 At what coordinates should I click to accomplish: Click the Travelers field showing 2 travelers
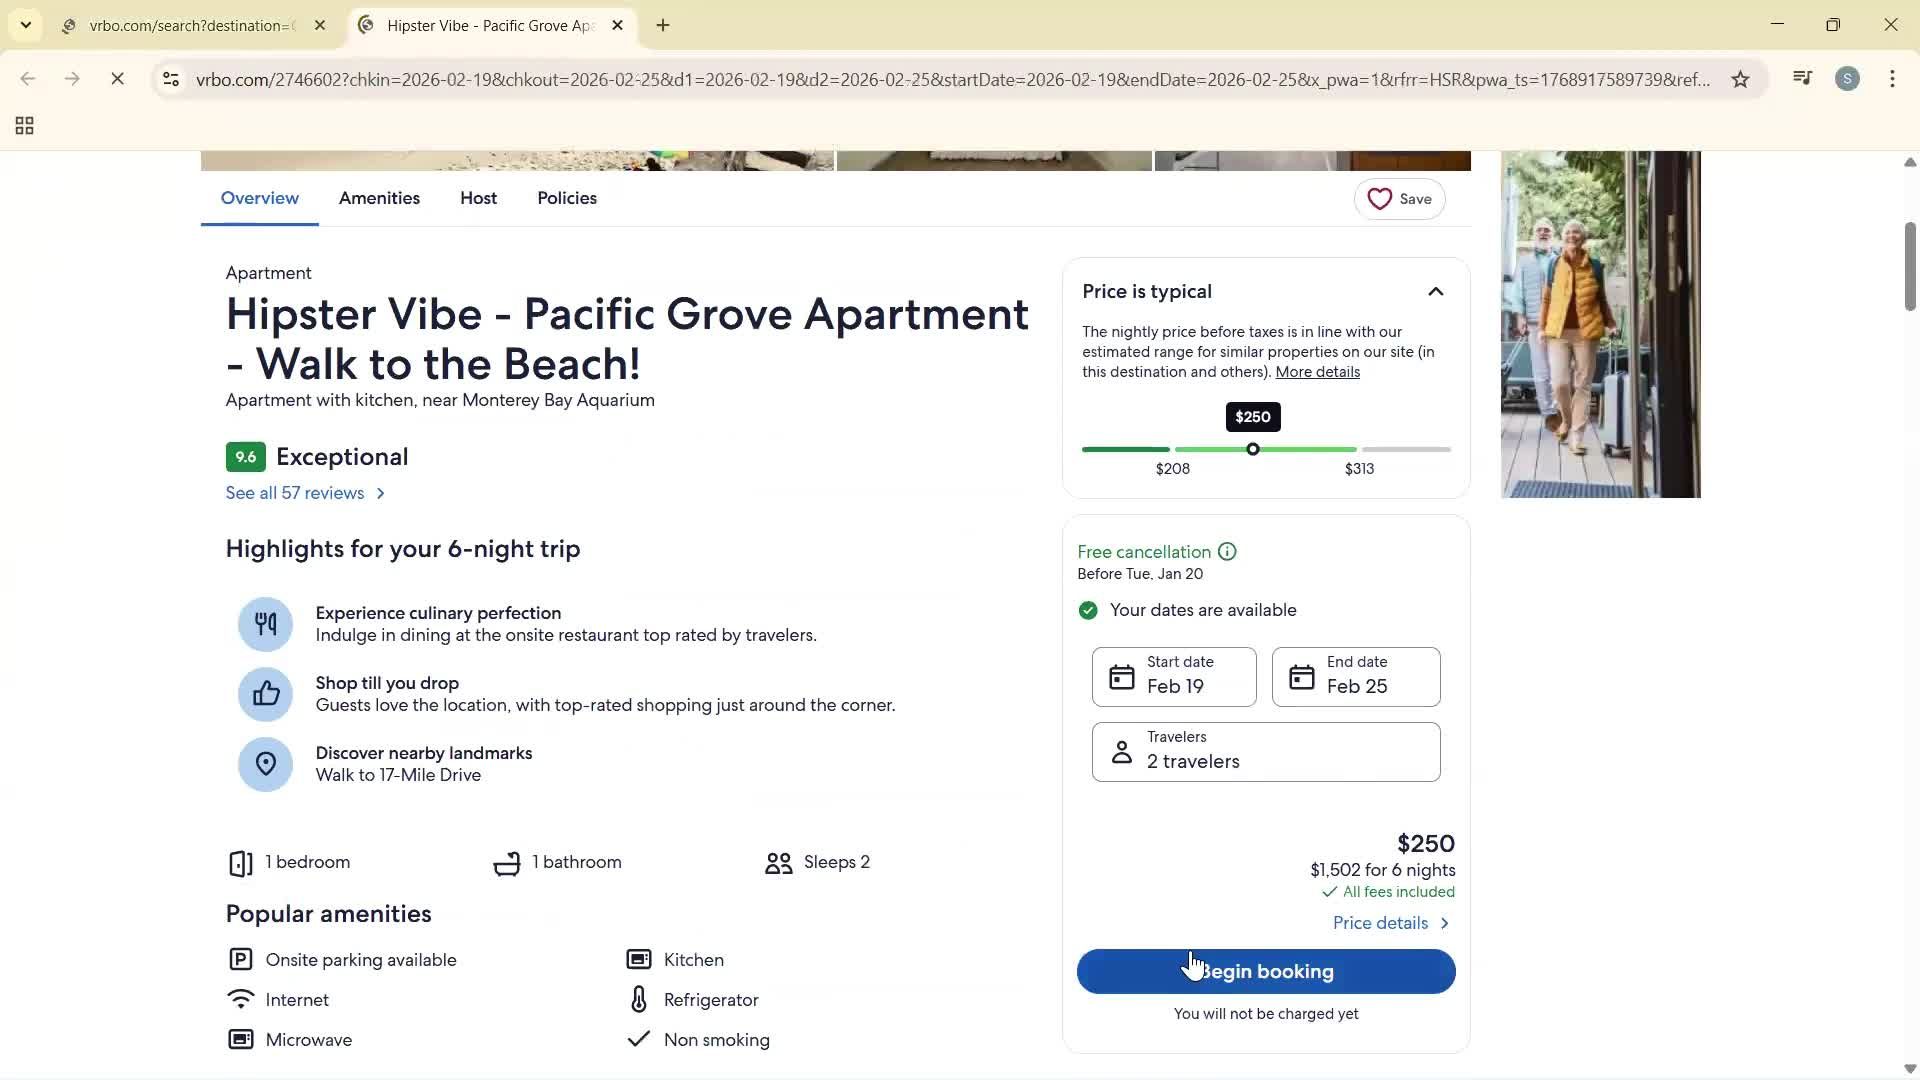click(1265, 751)
